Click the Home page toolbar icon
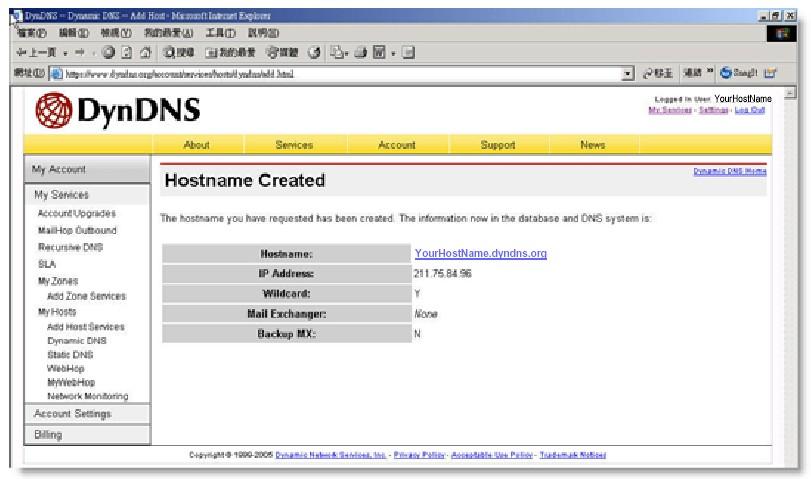 pos(145,52)
